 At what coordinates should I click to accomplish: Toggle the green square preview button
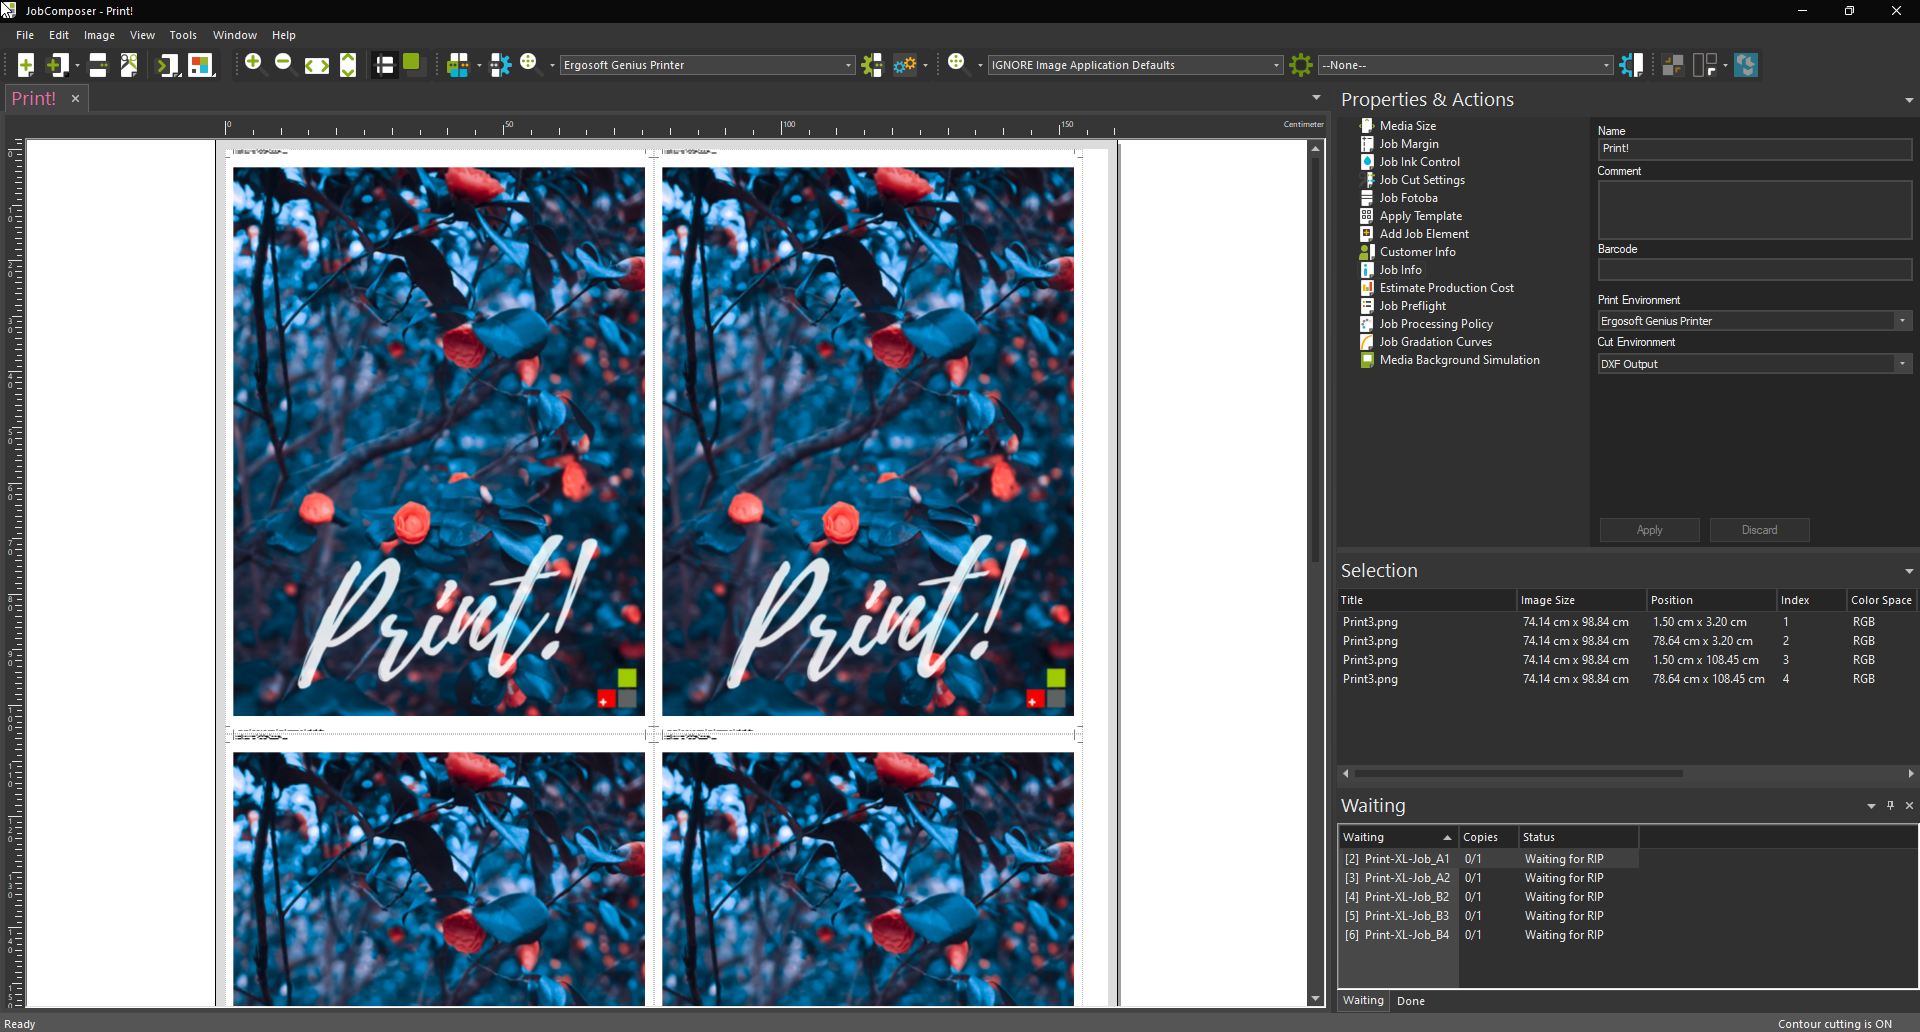(x=413, y=65)
